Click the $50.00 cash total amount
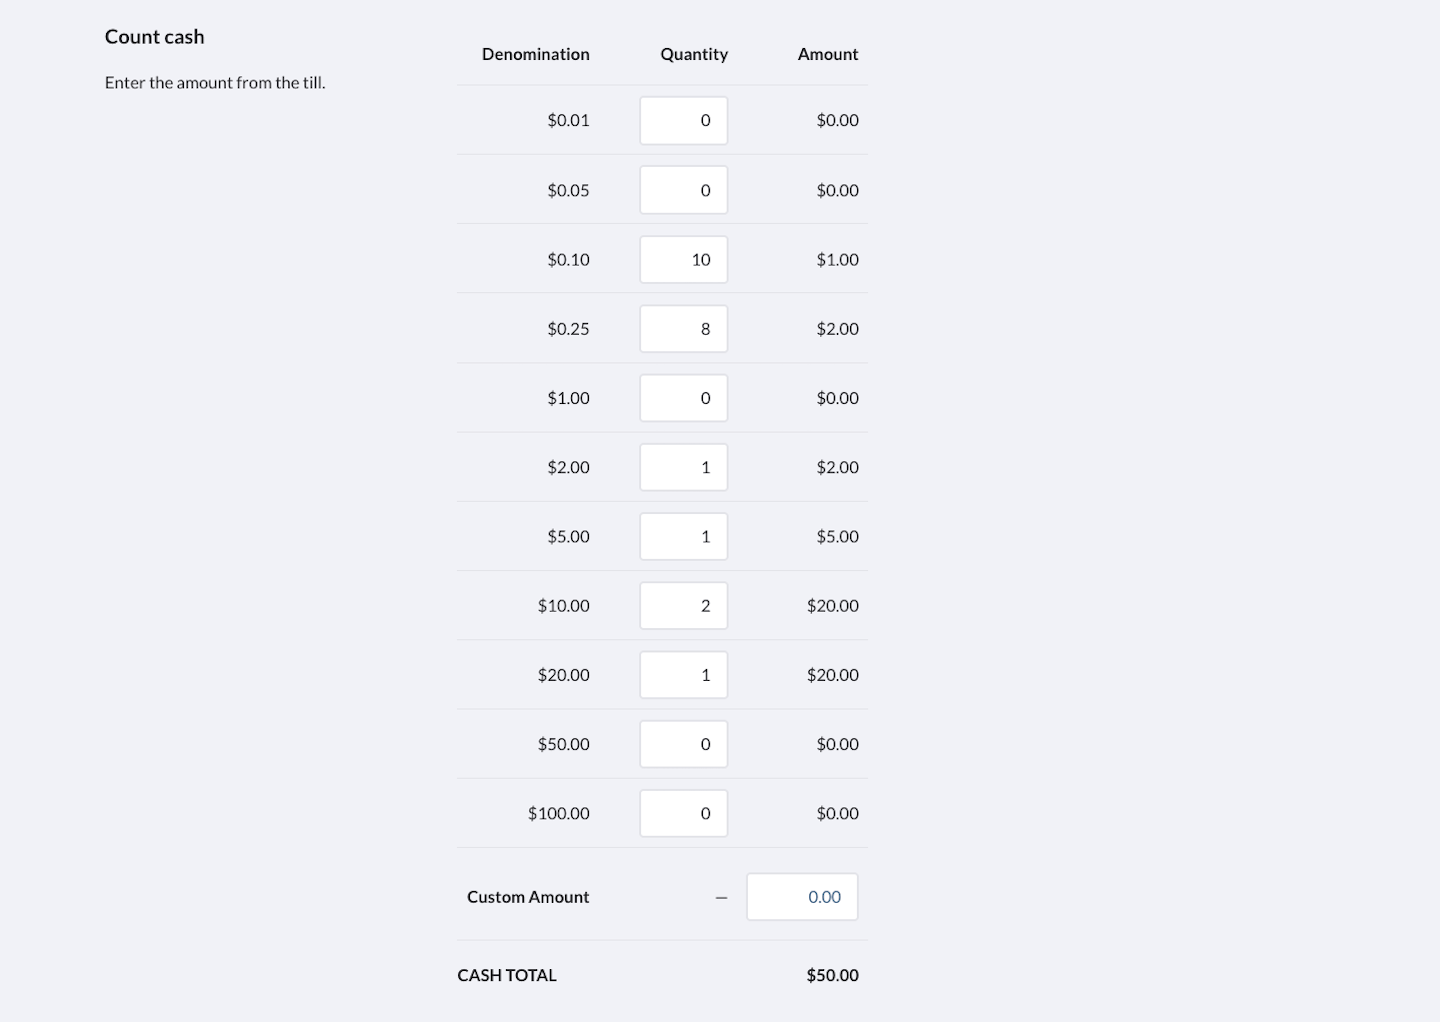This screenshot has width=1440, height=1022. click(832, 975)
